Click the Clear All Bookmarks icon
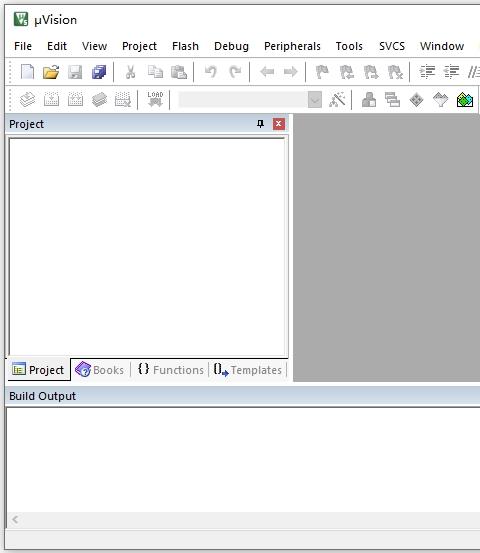This screenshot has width=480, height=553. (x=395, y=72)
